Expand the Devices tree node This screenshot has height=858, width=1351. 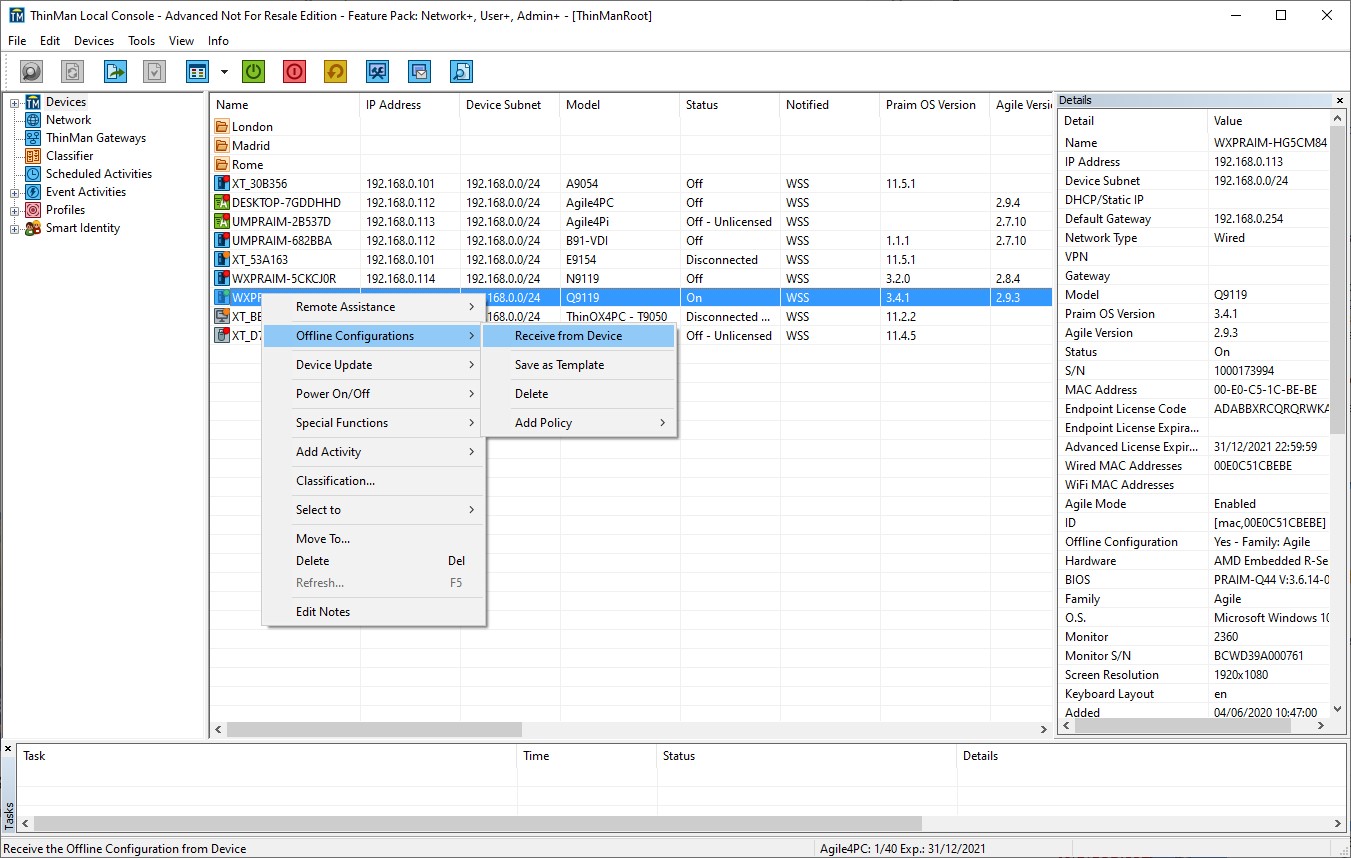click(15, 102)
